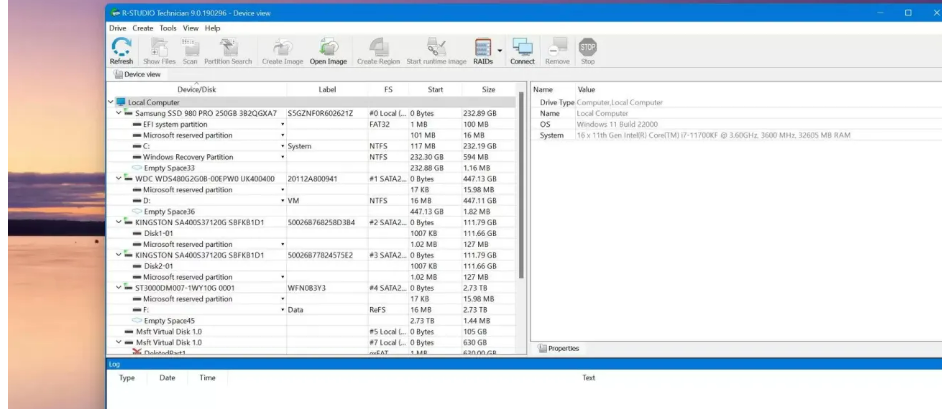Switch to the Properties tab
This screenshot has height=409, width=942.
(561, 348)
